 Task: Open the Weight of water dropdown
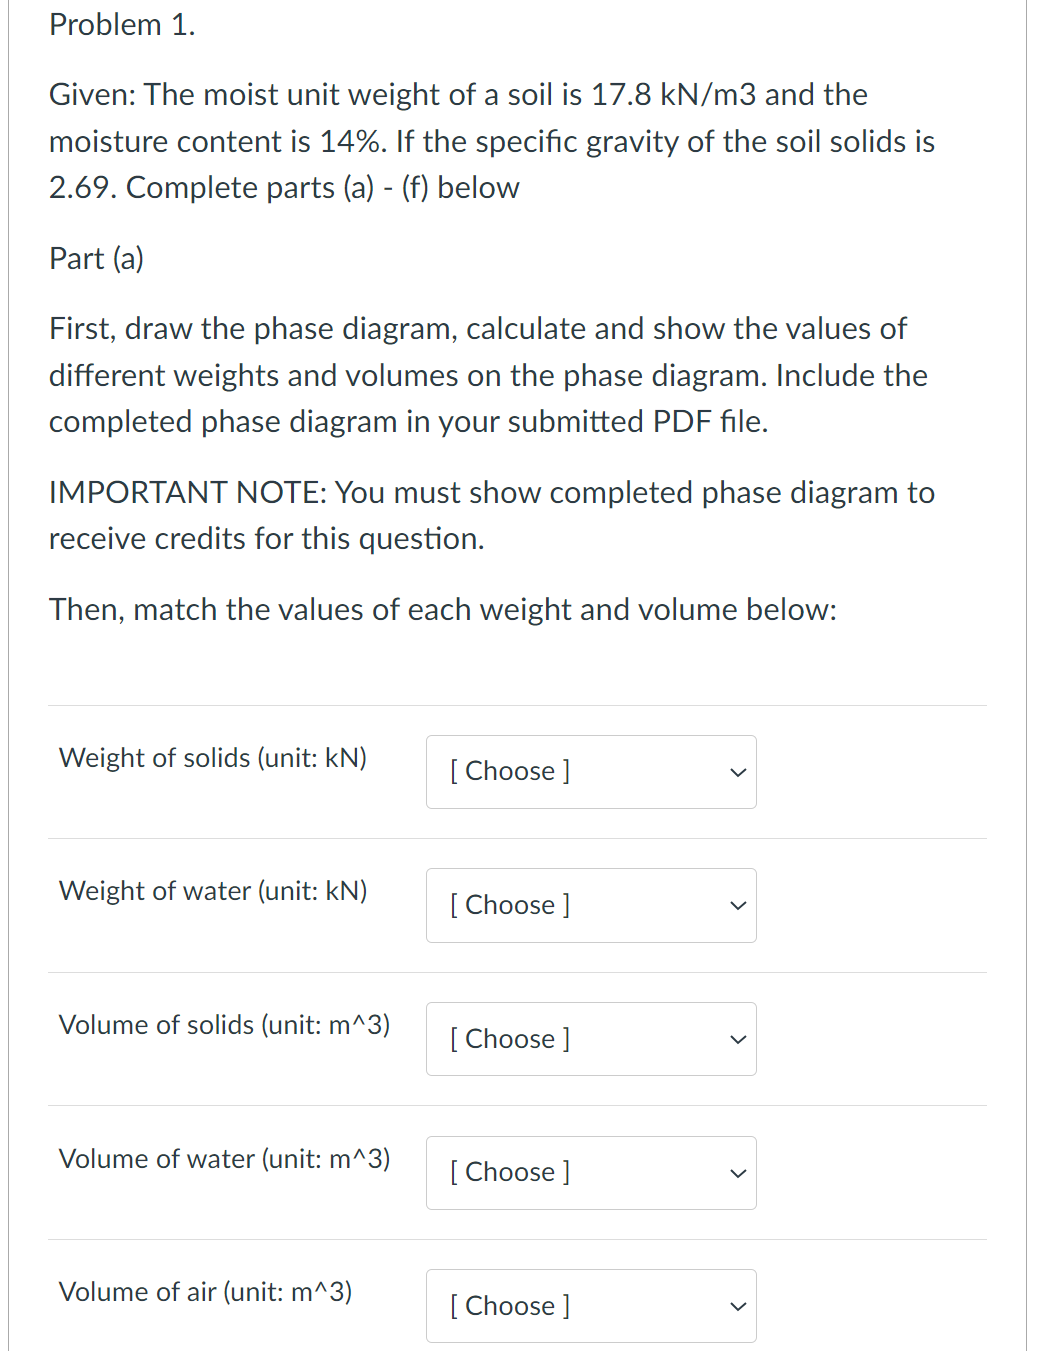[590, 905]
